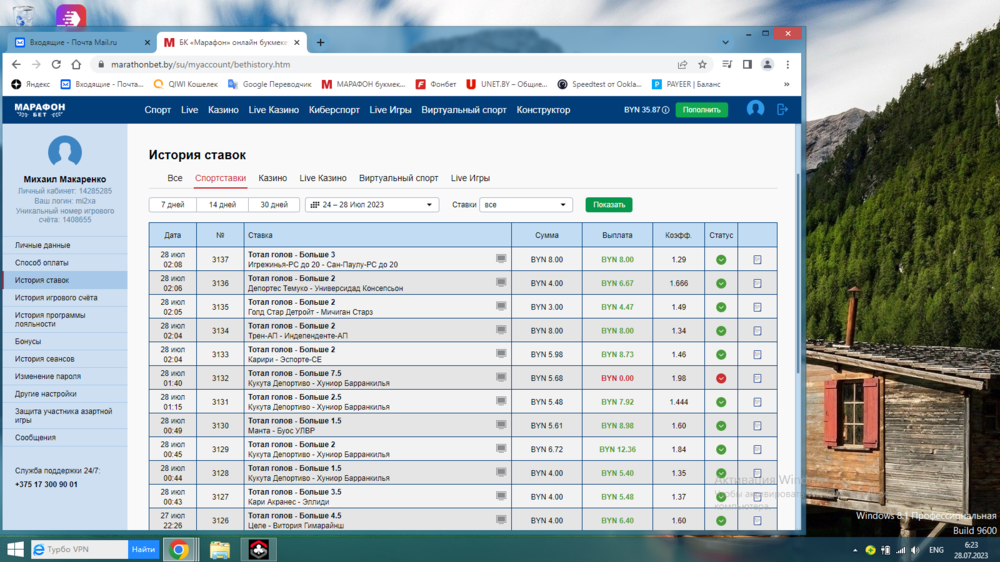Switch to the Казино history tab
This screenshot has height=562, width=1000.
coord(272,178)
